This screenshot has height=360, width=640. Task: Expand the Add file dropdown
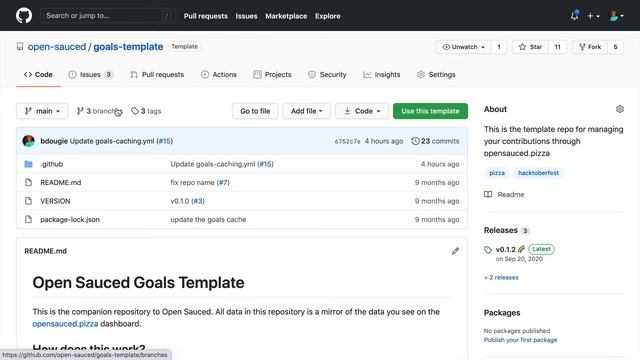point(307,111)
